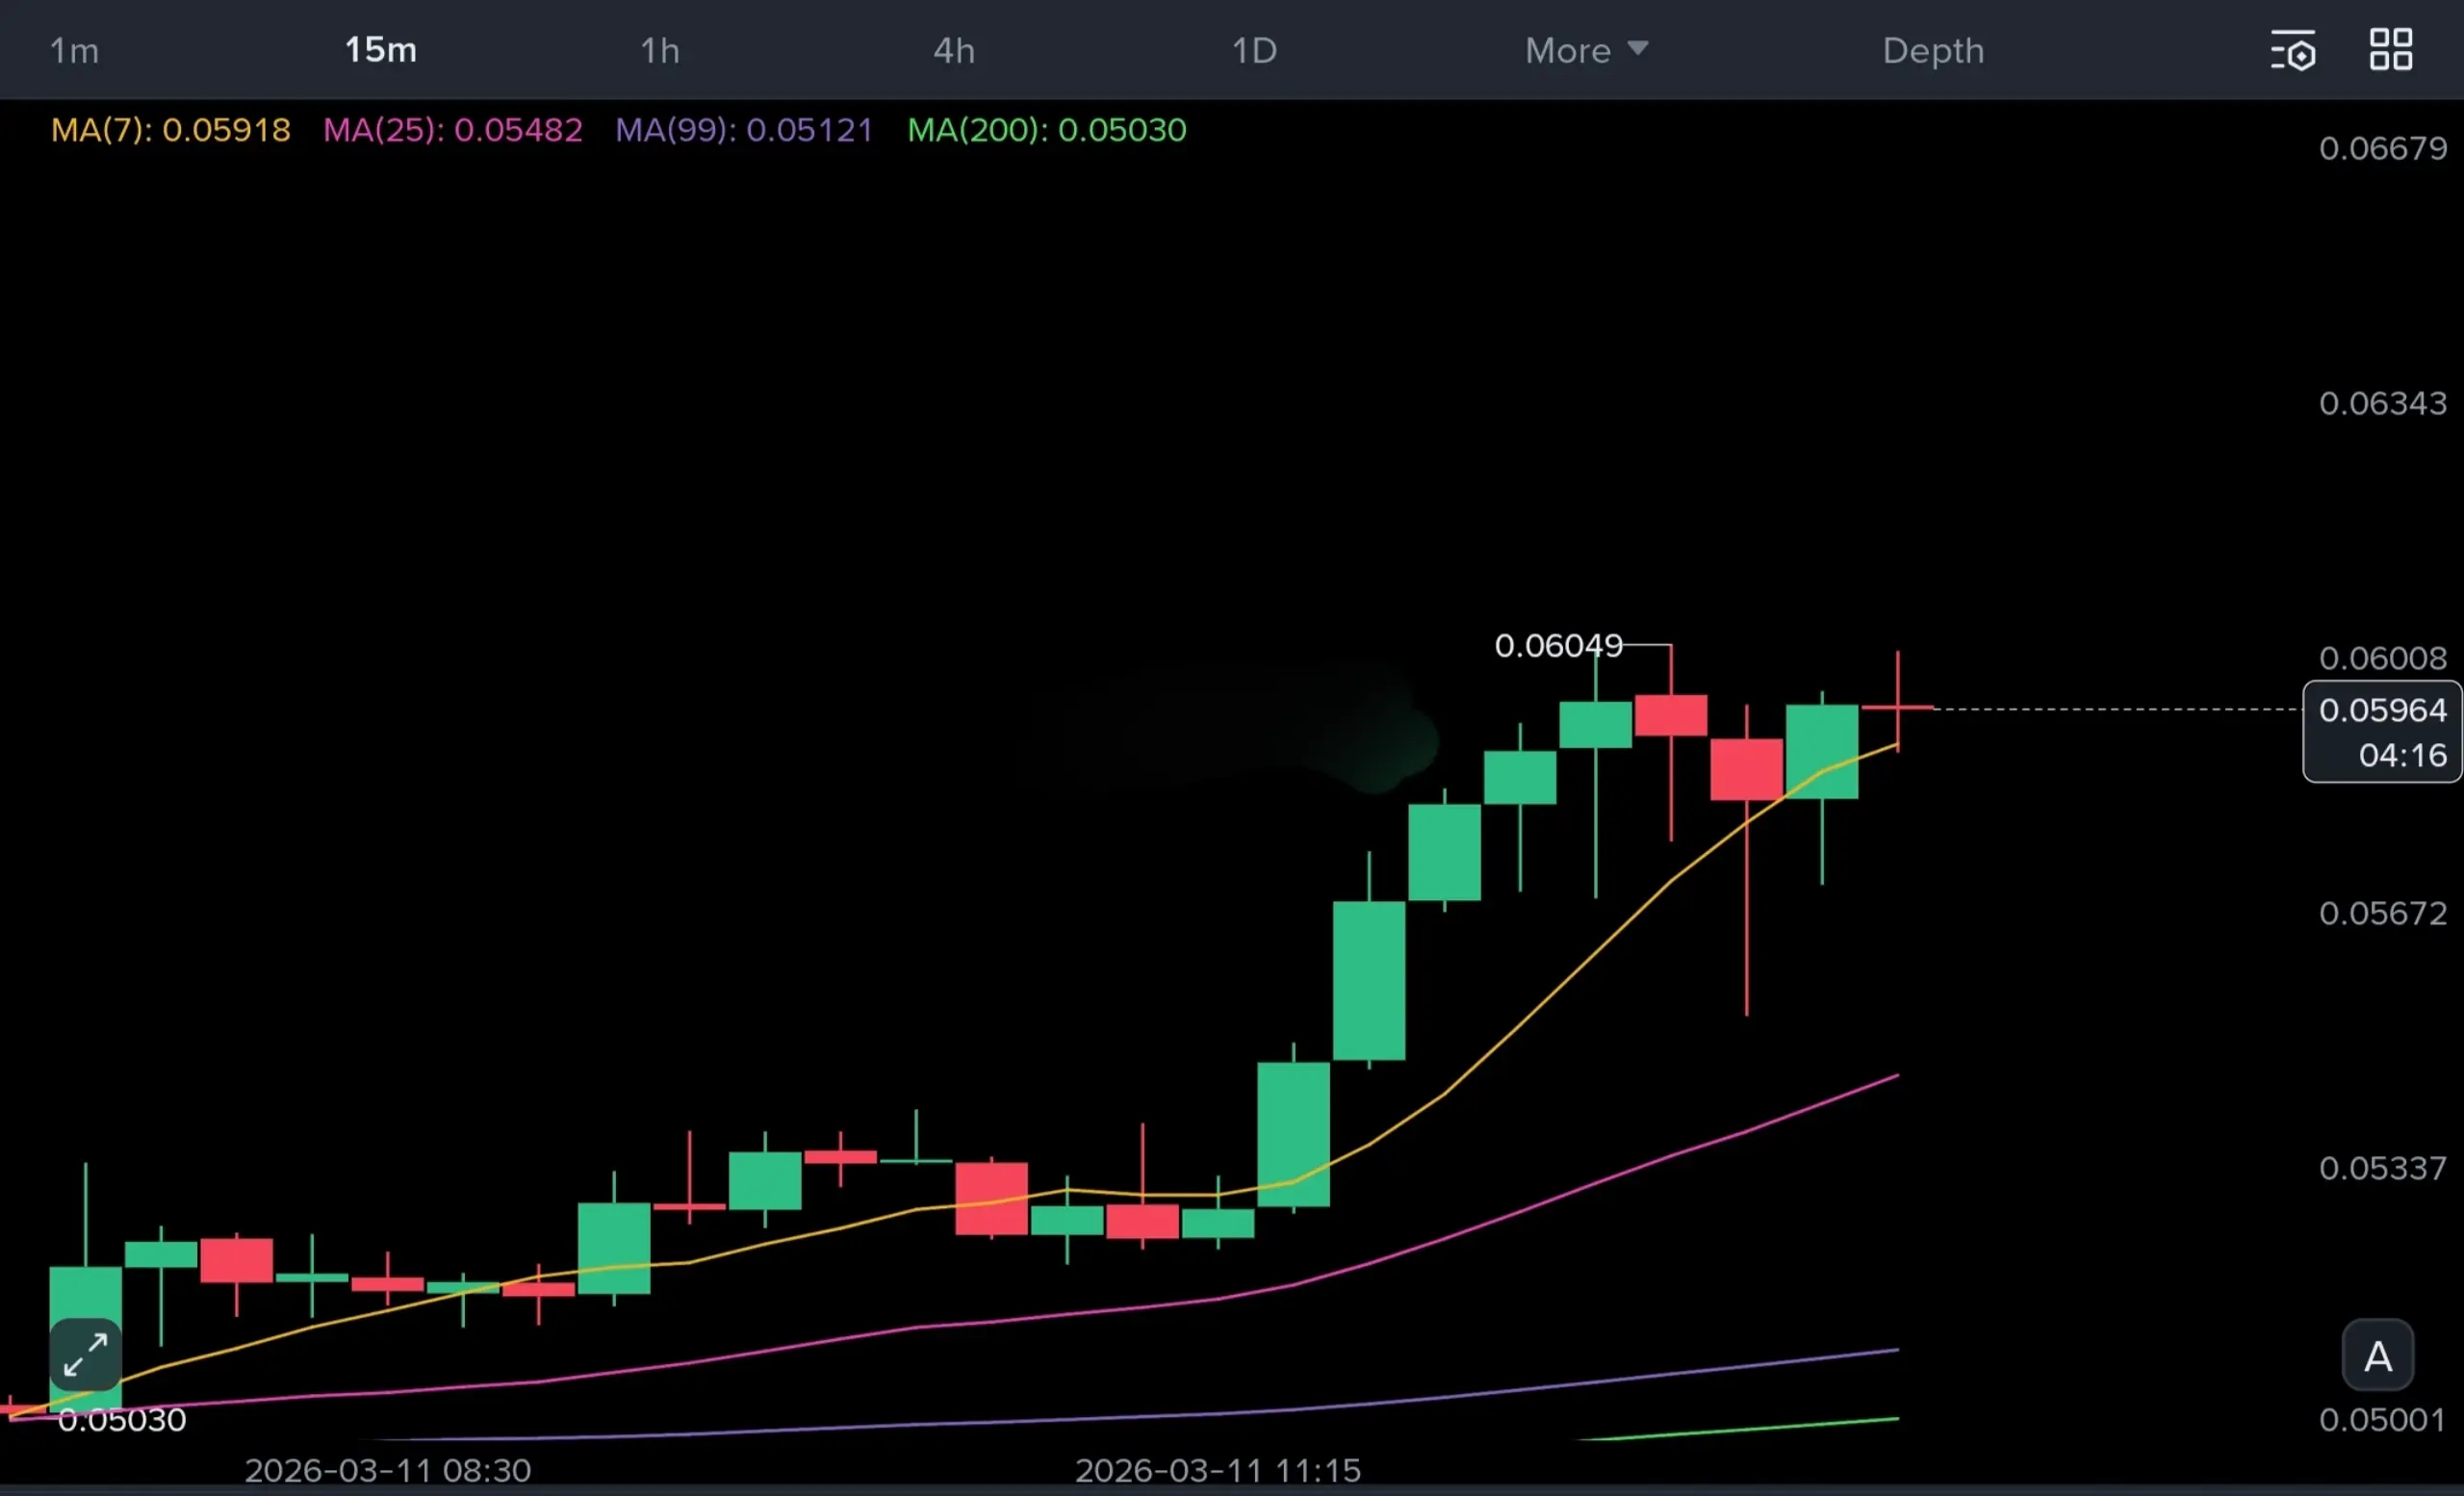Viewport: 2464px width, 1496px height.
Task: Toggle the auto-scale A button
Action: pos(2377,1357)
